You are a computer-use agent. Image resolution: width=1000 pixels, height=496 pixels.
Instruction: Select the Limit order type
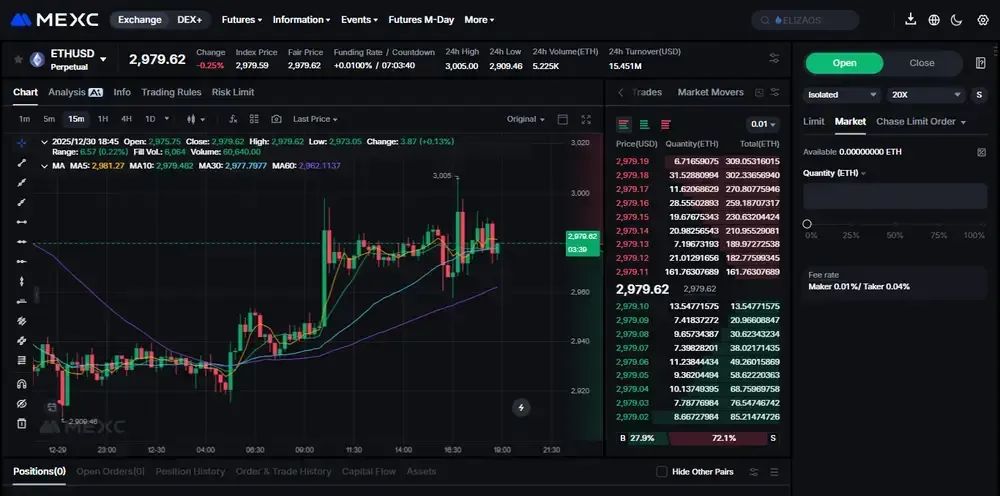[x=814, y=121]
